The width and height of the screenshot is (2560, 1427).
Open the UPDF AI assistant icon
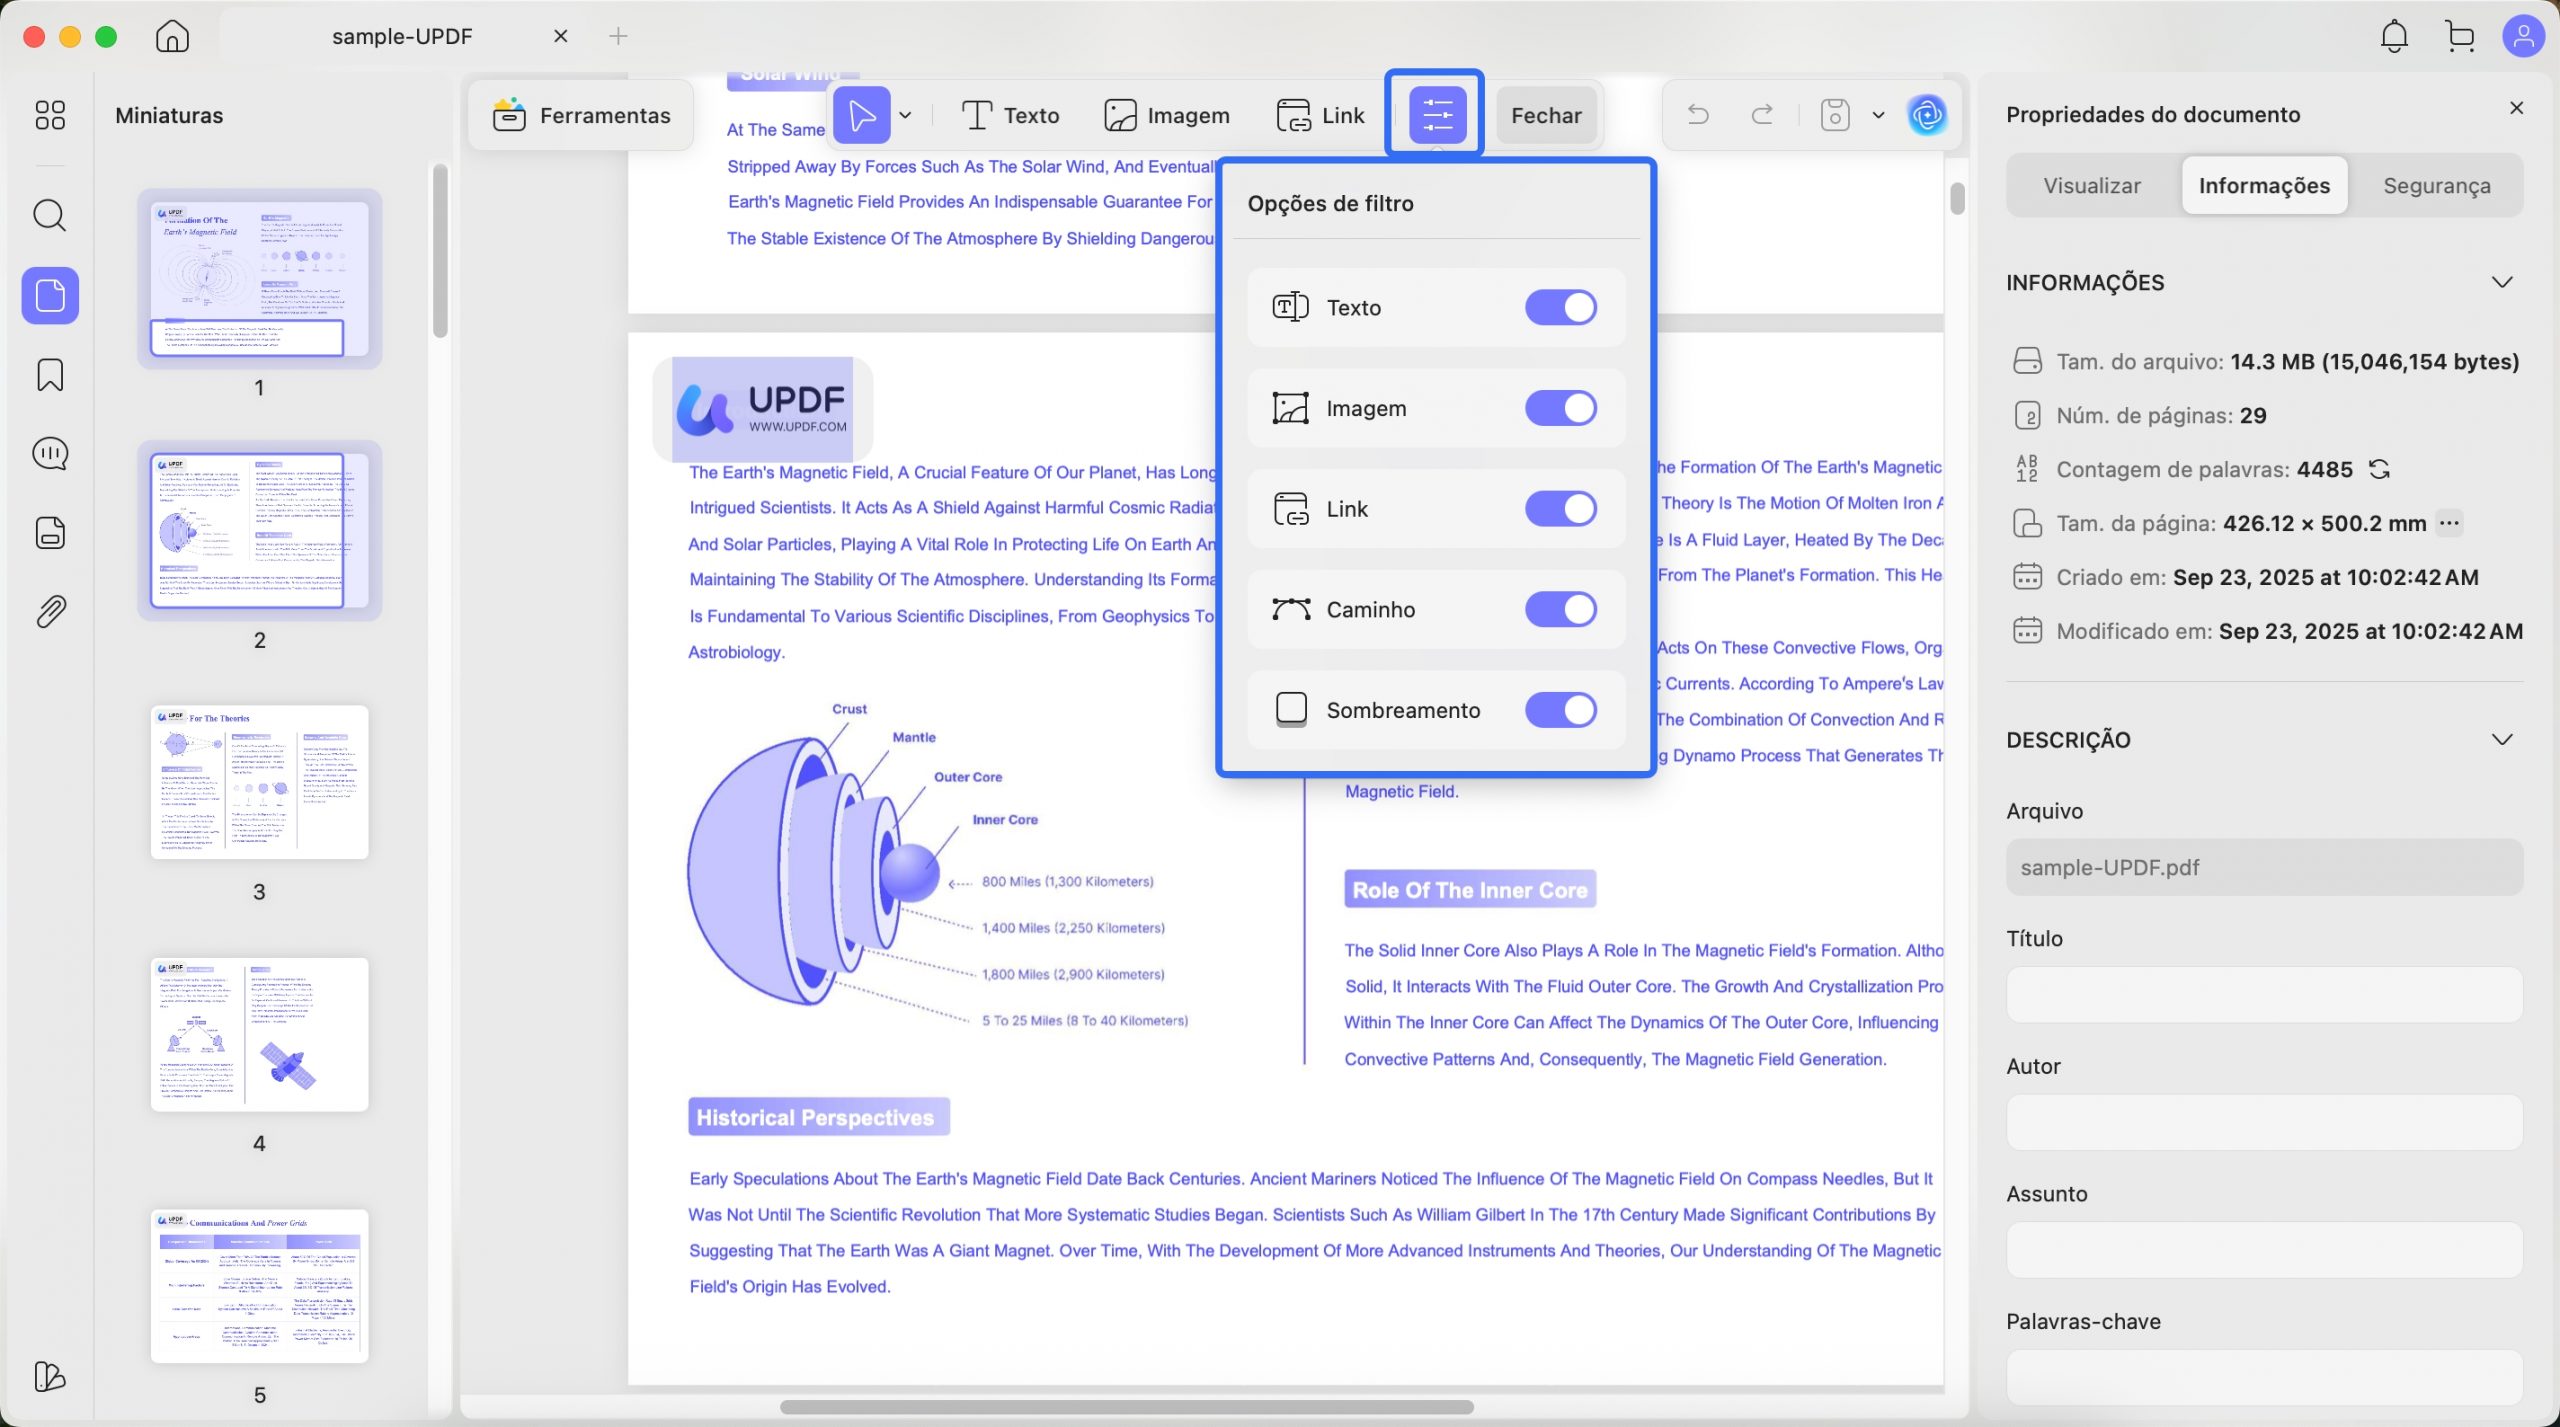1926,115
